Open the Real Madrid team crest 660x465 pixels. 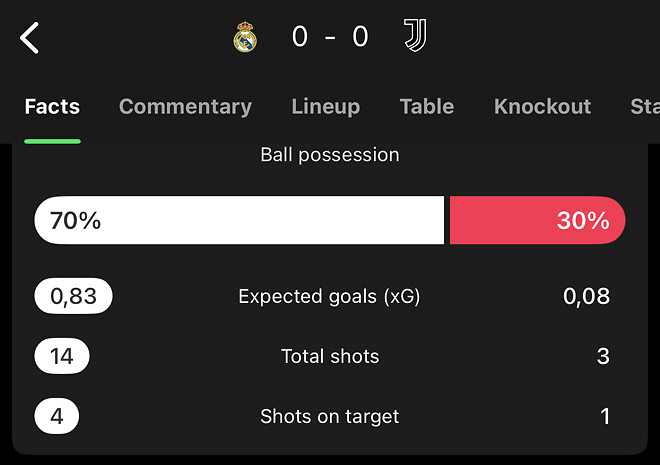coord(245,38)
